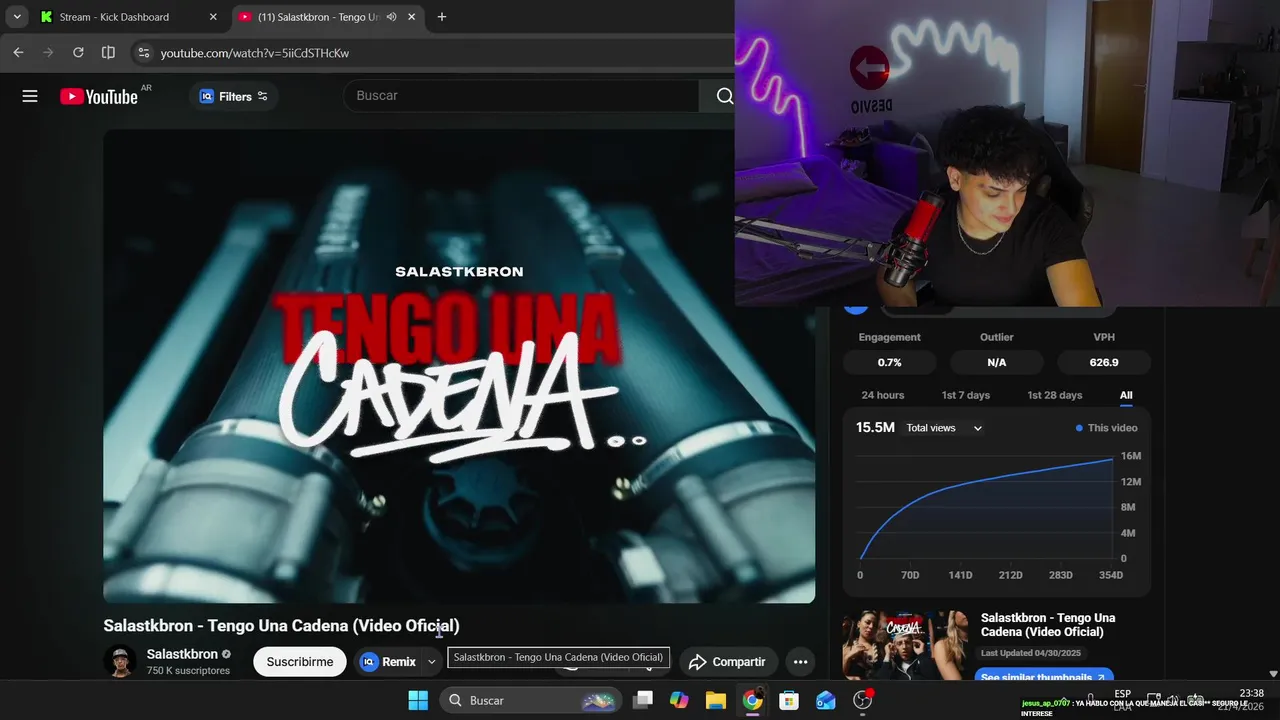Screen dimensions: 1280x720
Task: Open the Total views dropdown
Action: [944, 428]
